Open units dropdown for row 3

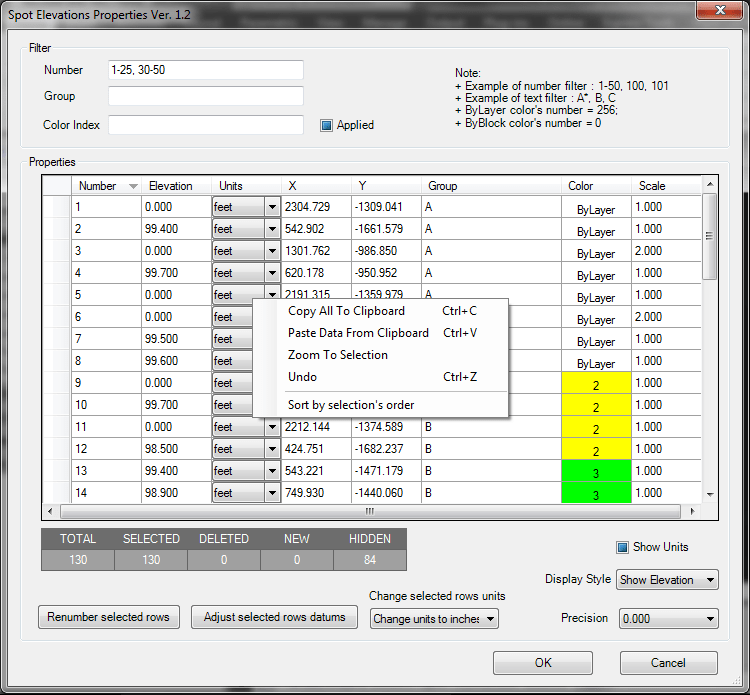[272, 251]
